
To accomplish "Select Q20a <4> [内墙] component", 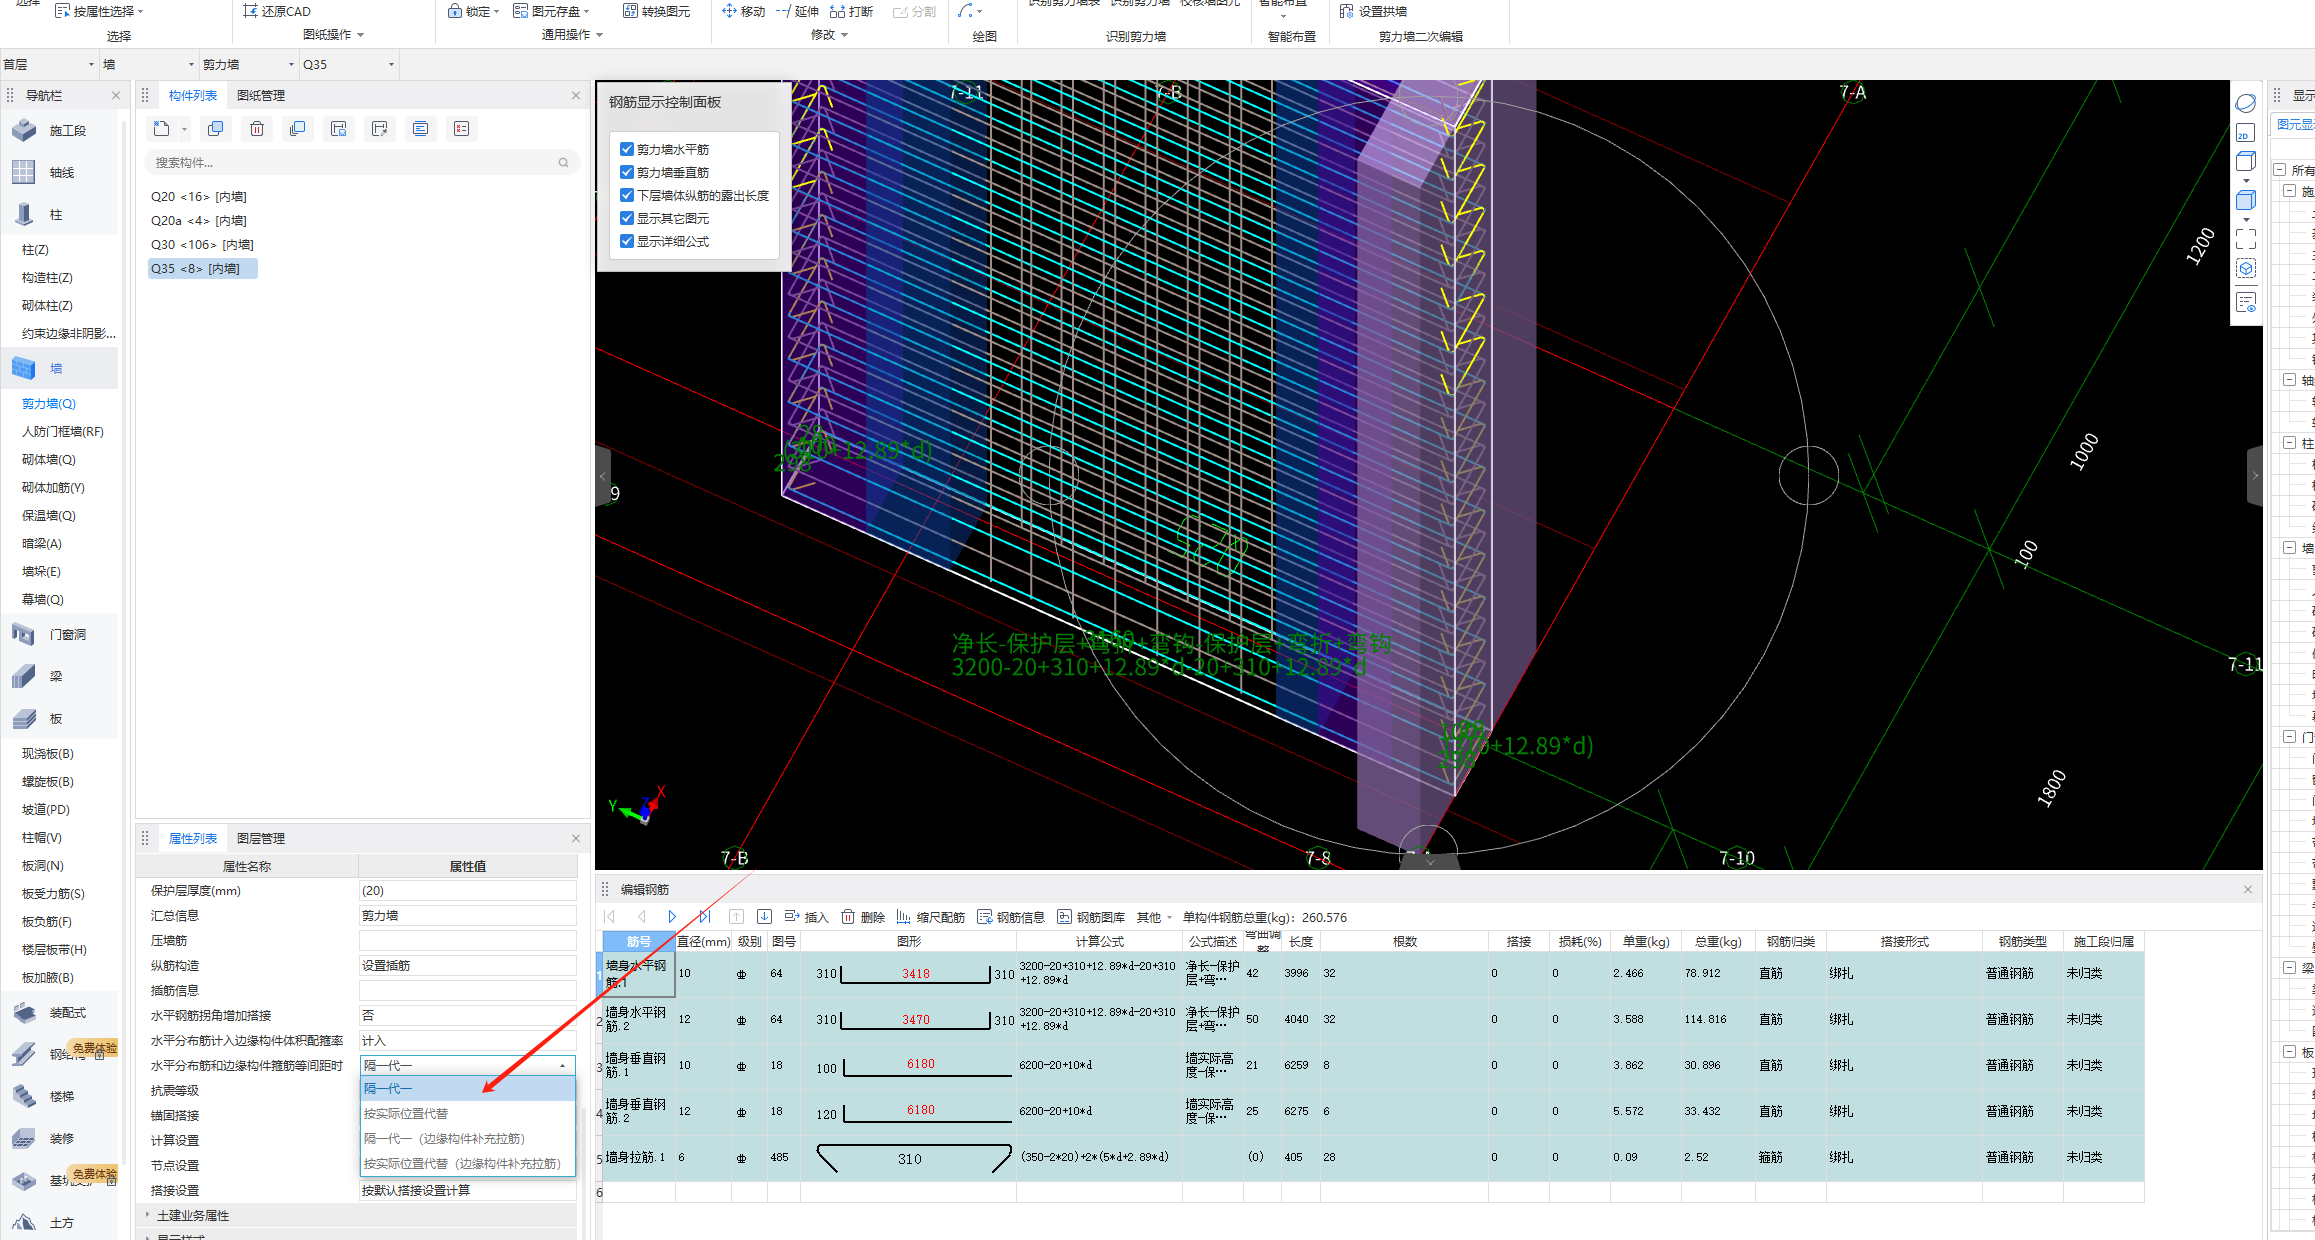I will pyautogui.click(x=198, y=220).
